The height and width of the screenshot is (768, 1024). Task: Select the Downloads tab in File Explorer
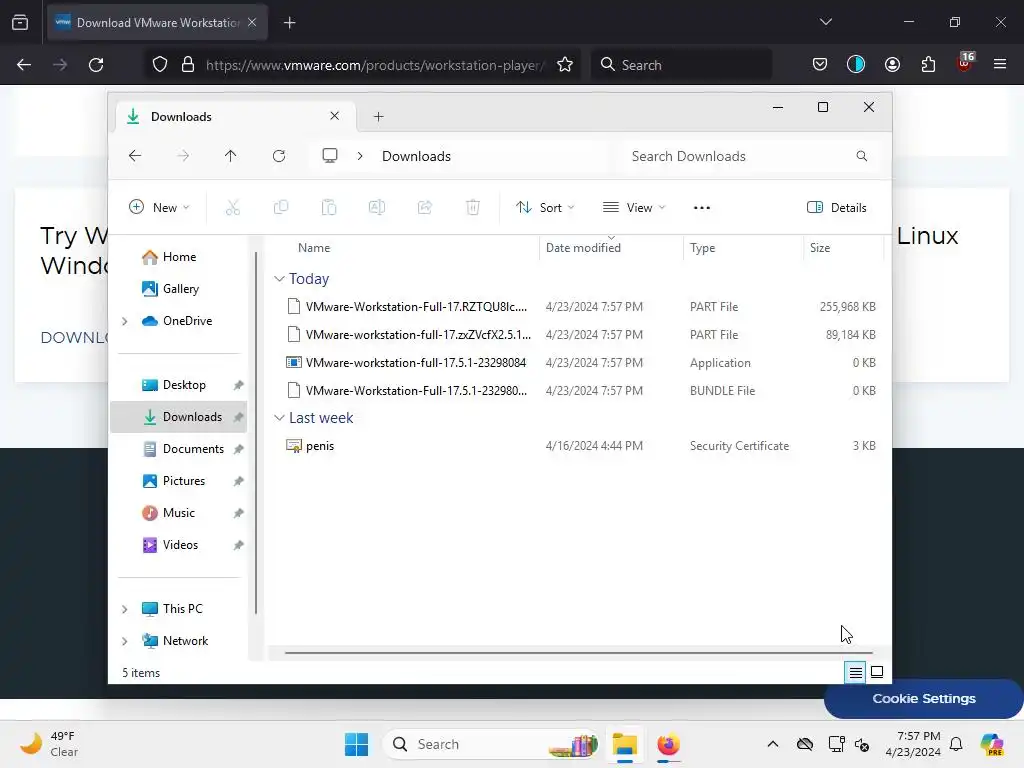click(x=236, y=117)
